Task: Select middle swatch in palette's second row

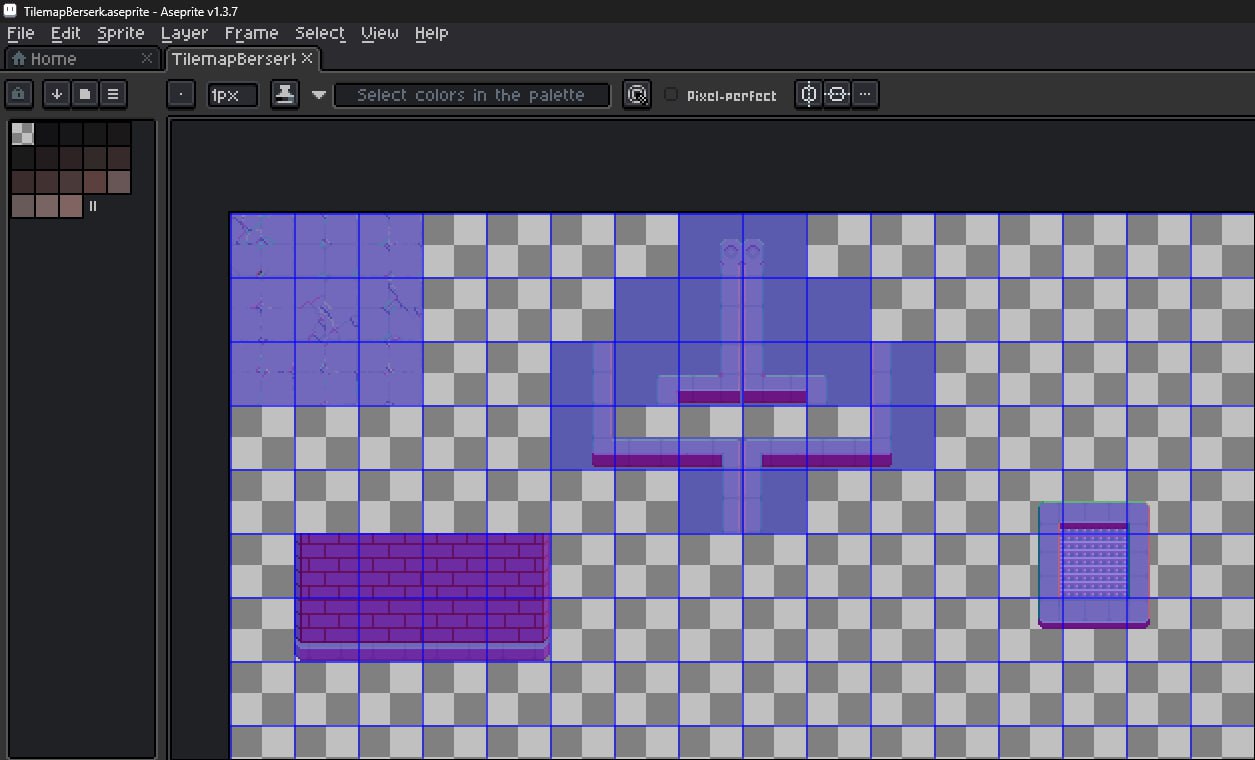Action: pos(70,158)
